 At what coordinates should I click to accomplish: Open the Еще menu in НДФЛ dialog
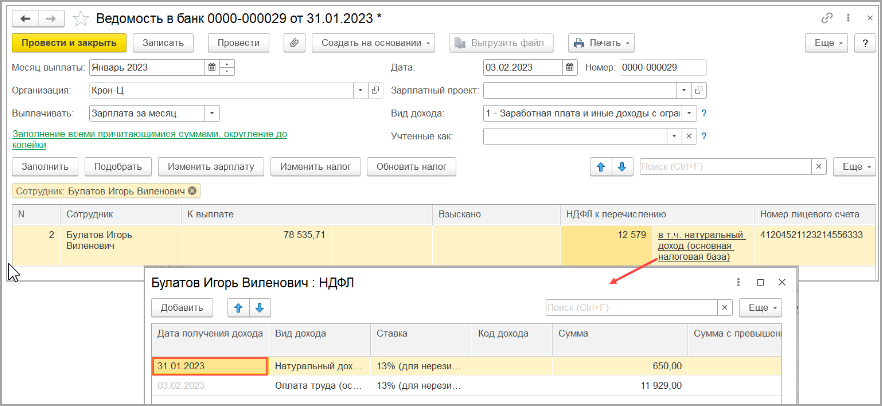click(x=760, y=308)
